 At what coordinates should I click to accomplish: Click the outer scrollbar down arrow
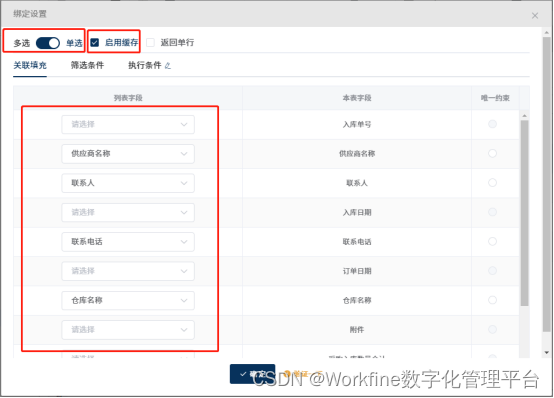pos(547,352)
